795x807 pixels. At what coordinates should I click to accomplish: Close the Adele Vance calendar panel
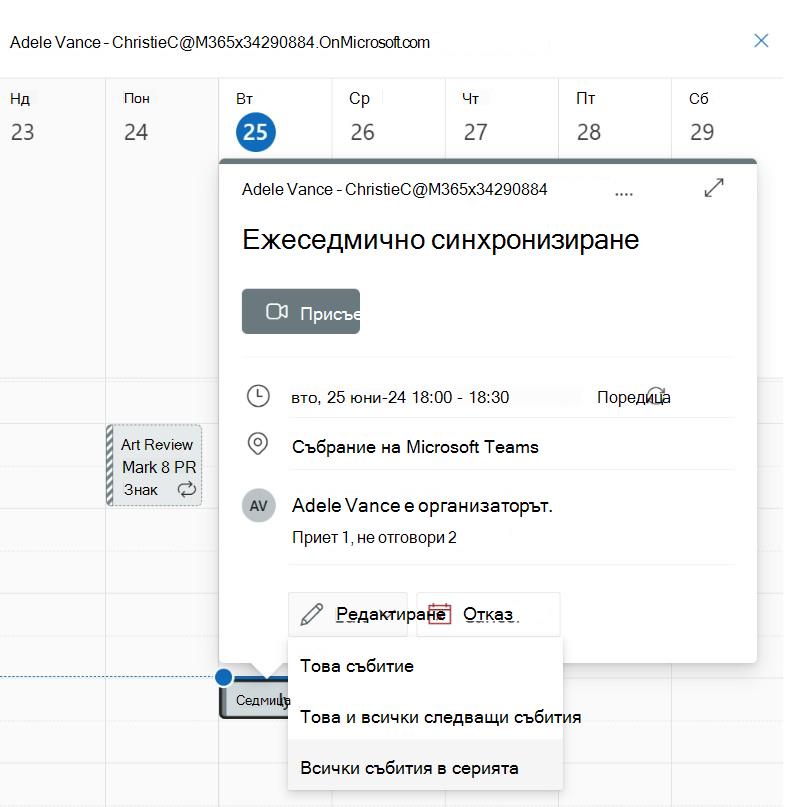click(x=761, y=41)
